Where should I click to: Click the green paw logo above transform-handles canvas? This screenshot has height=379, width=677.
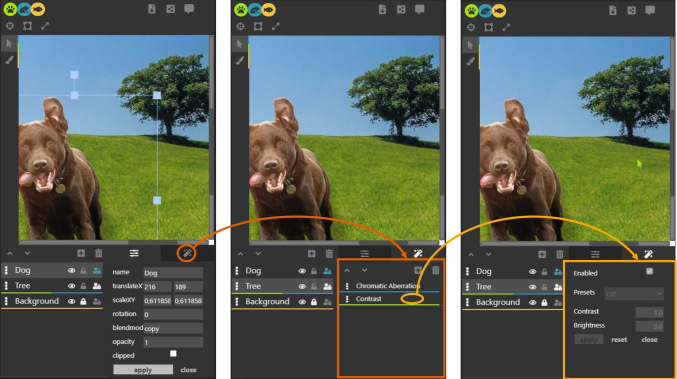[x=10, y=9]
